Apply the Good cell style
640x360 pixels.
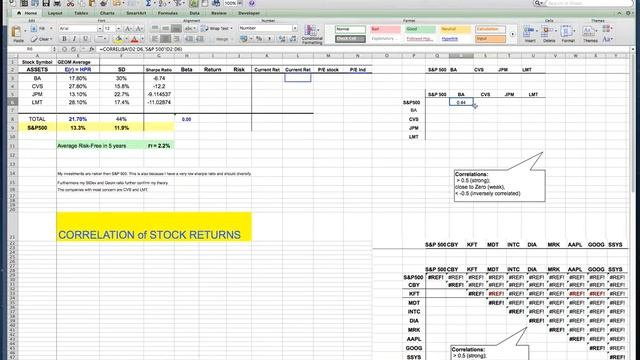coord(420,29)
